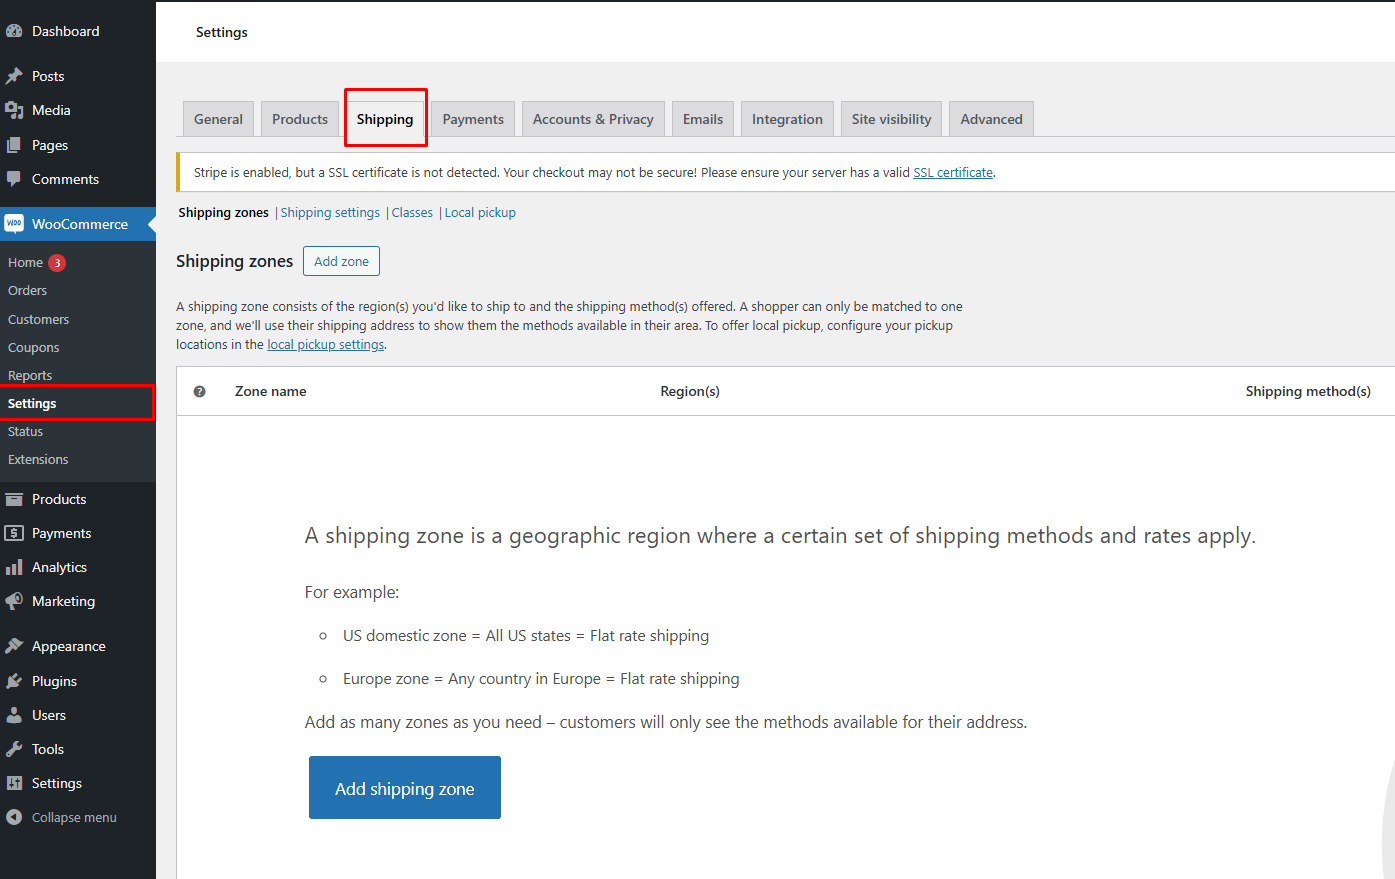1395x879 pixels.
Task: Click the help icon beside Zone name
Action: tap(199, 391)
